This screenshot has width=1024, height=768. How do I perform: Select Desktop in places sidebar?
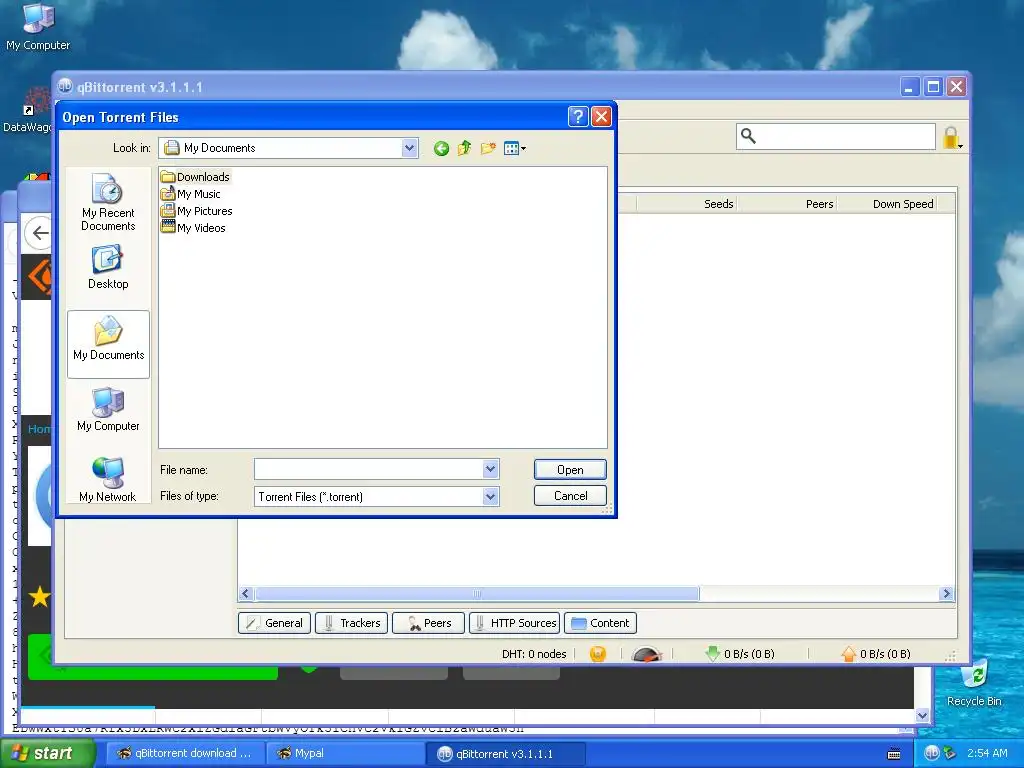tap(108, 267)
